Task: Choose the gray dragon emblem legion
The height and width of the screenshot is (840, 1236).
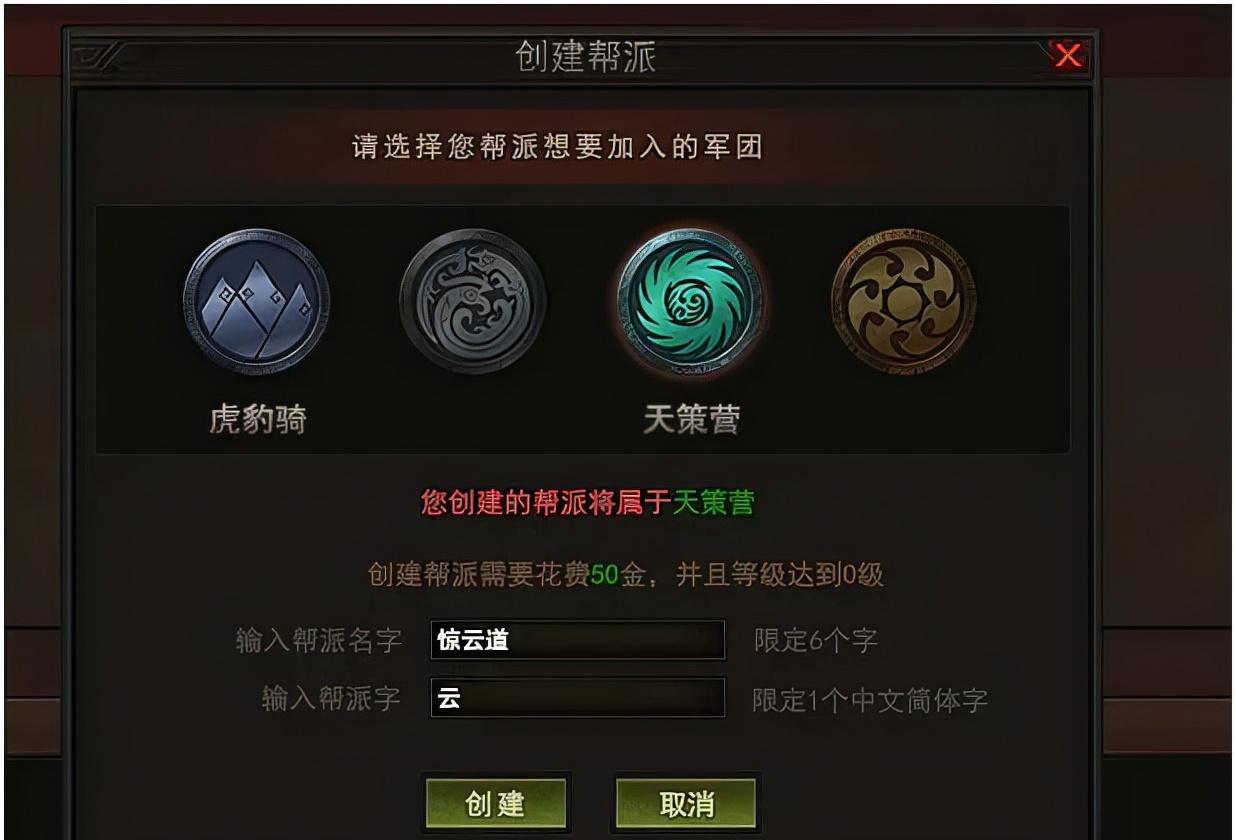Action: pos(473,302)
